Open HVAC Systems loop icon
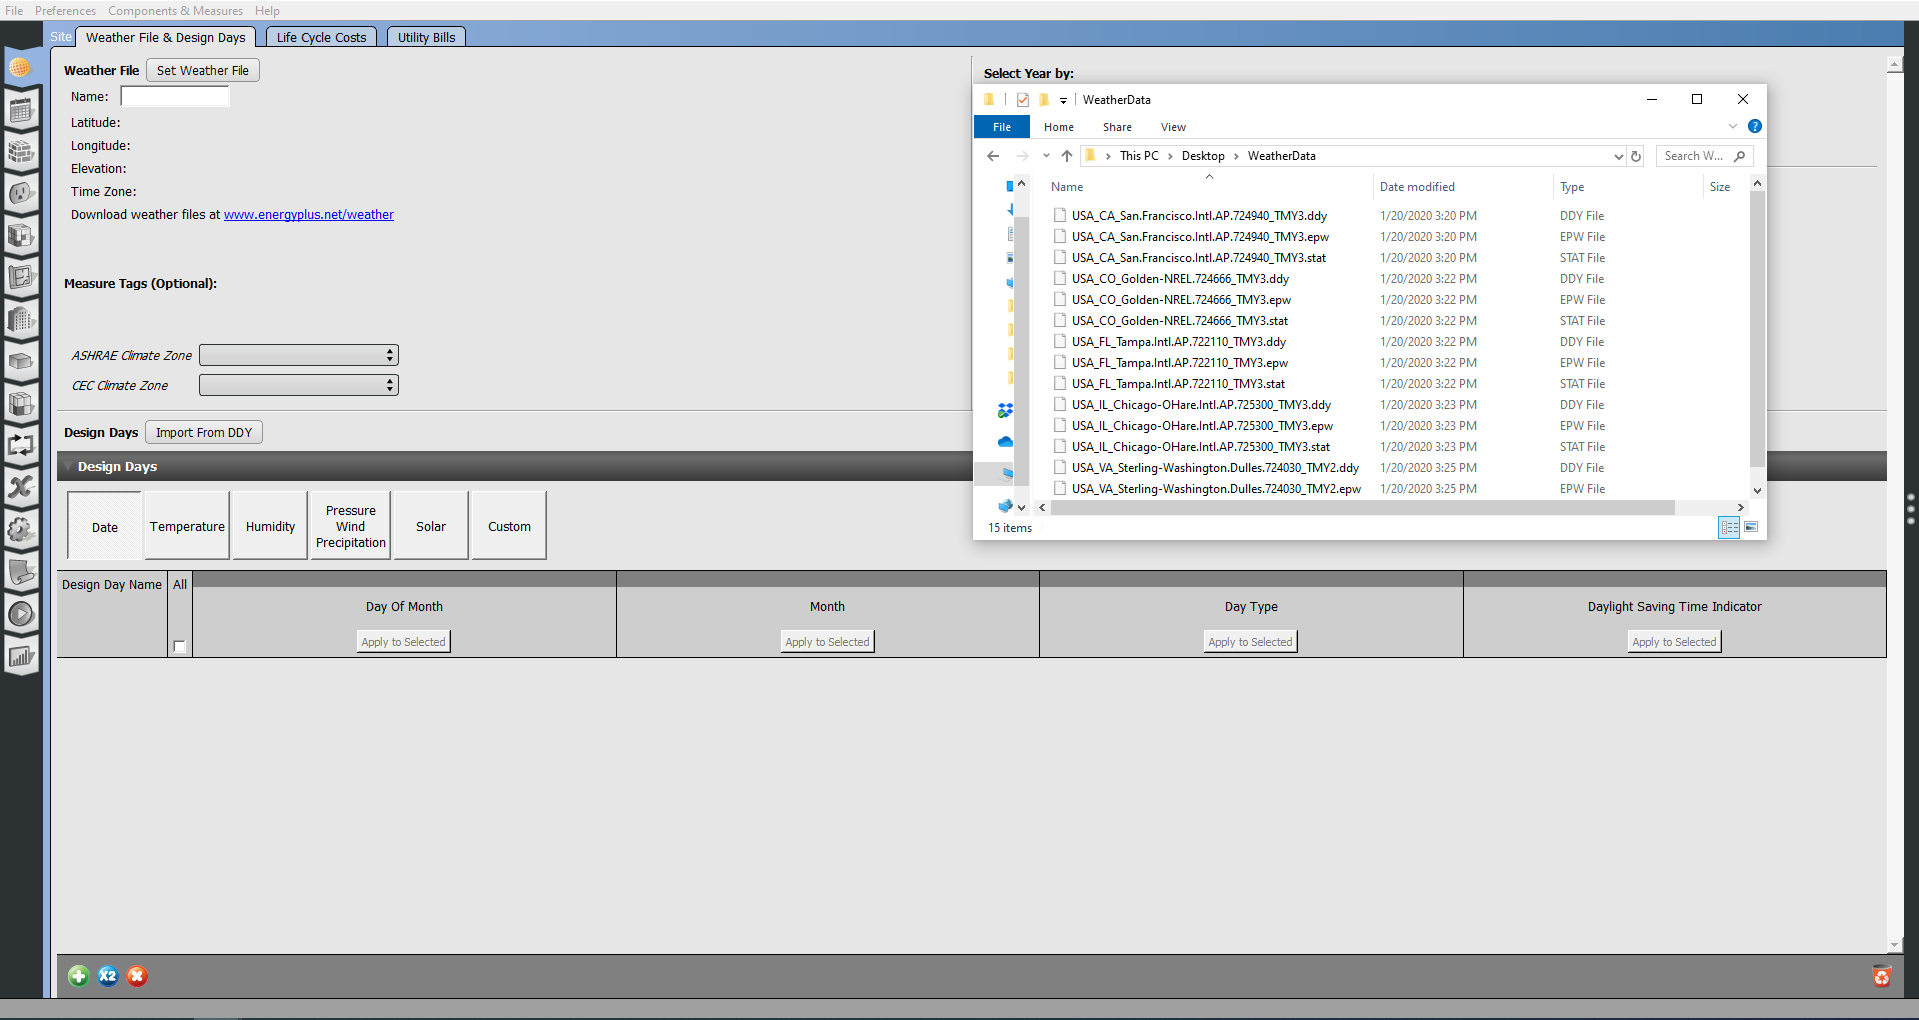The image size is (1919, 1020). (x=22, y=445)
